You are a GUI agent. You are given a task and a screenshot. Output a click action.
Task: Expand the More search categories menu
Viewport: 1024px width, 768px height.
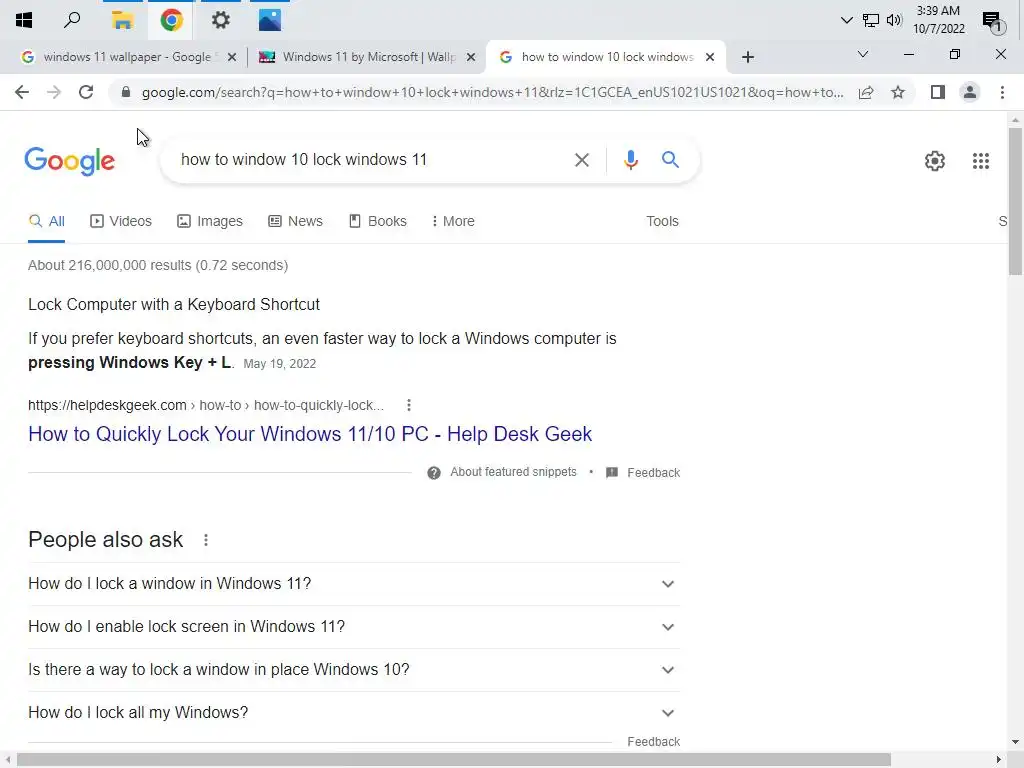tap(453, 221)
